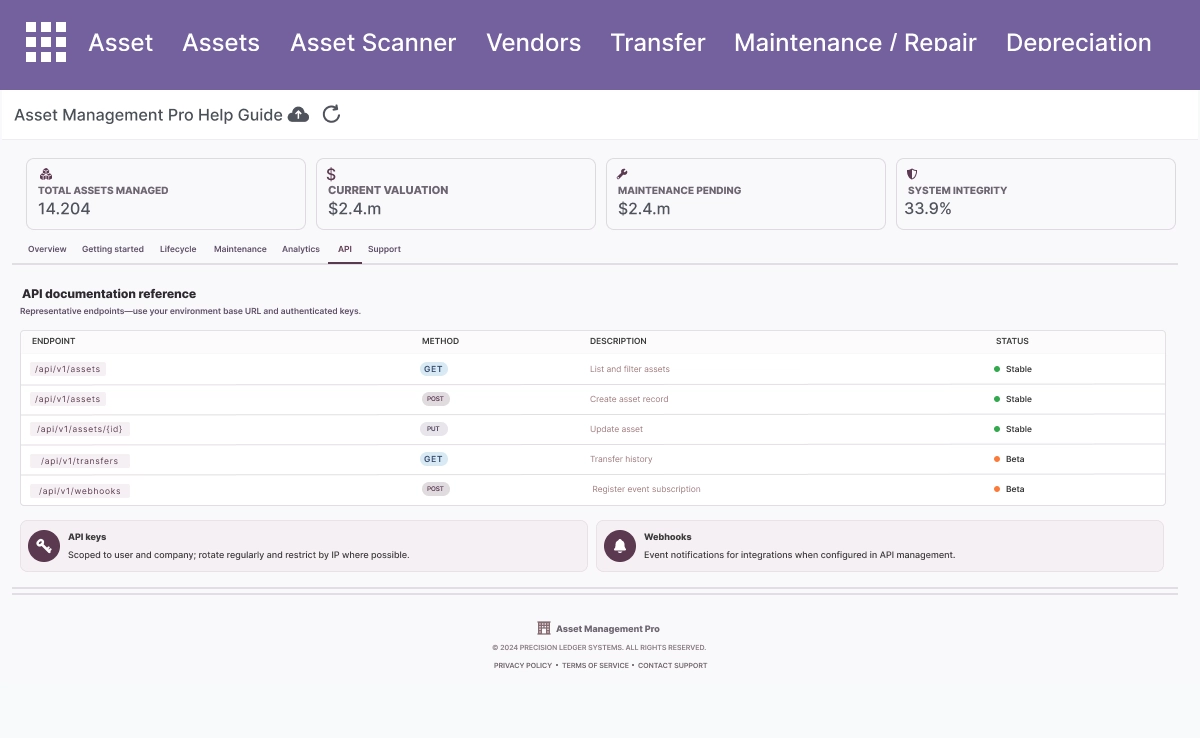
Task: Click the /api/v1/webhooks endpoint
Action: click(80, 491)
